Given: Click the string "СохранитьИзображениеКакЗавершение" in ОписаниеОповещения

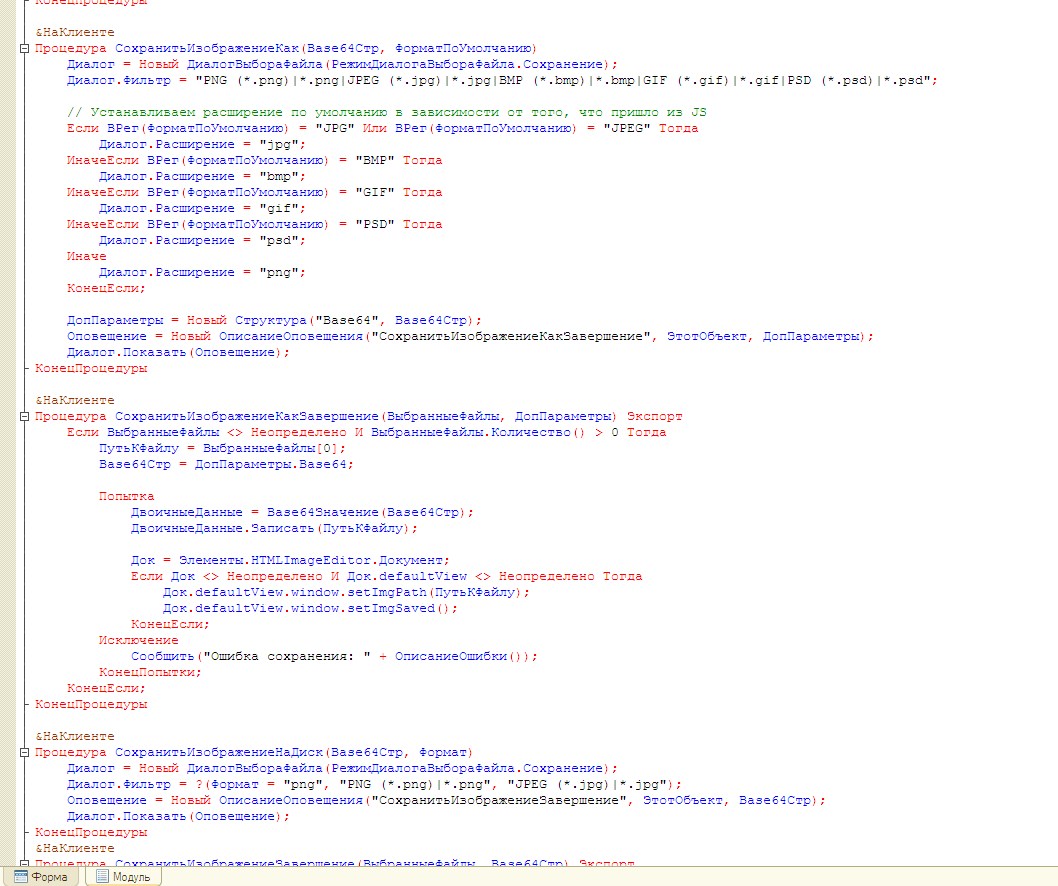Looking at the screenshot, I should coord(511,337).
